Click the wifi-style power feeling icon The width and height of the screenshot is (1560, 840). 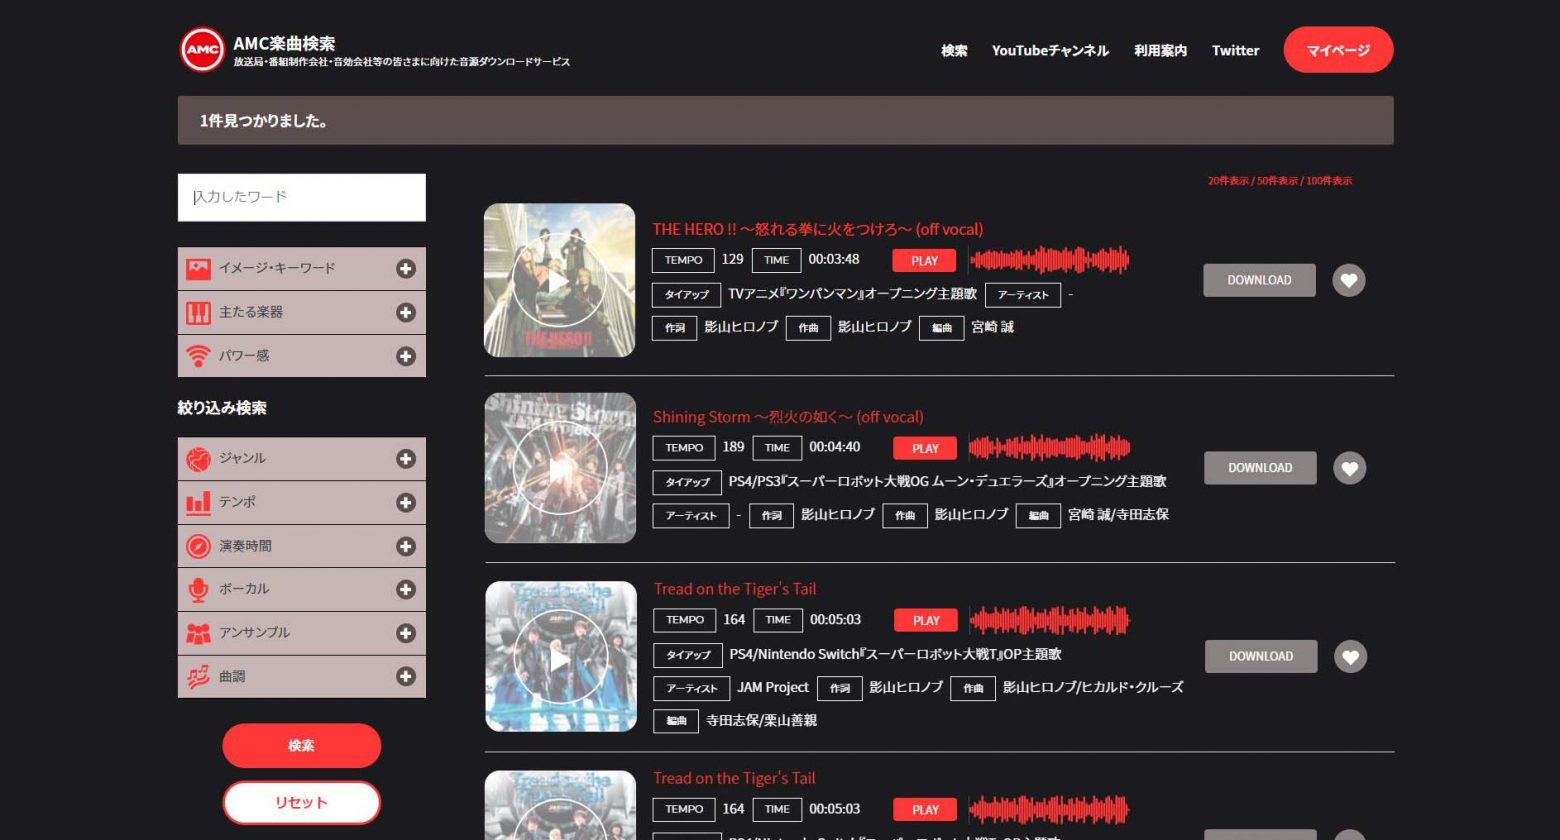(198, 355)
